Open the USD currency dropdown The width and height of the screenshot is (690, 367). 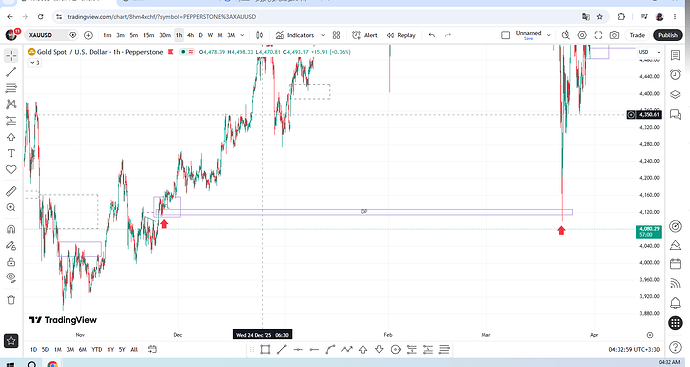click(650, 52)
